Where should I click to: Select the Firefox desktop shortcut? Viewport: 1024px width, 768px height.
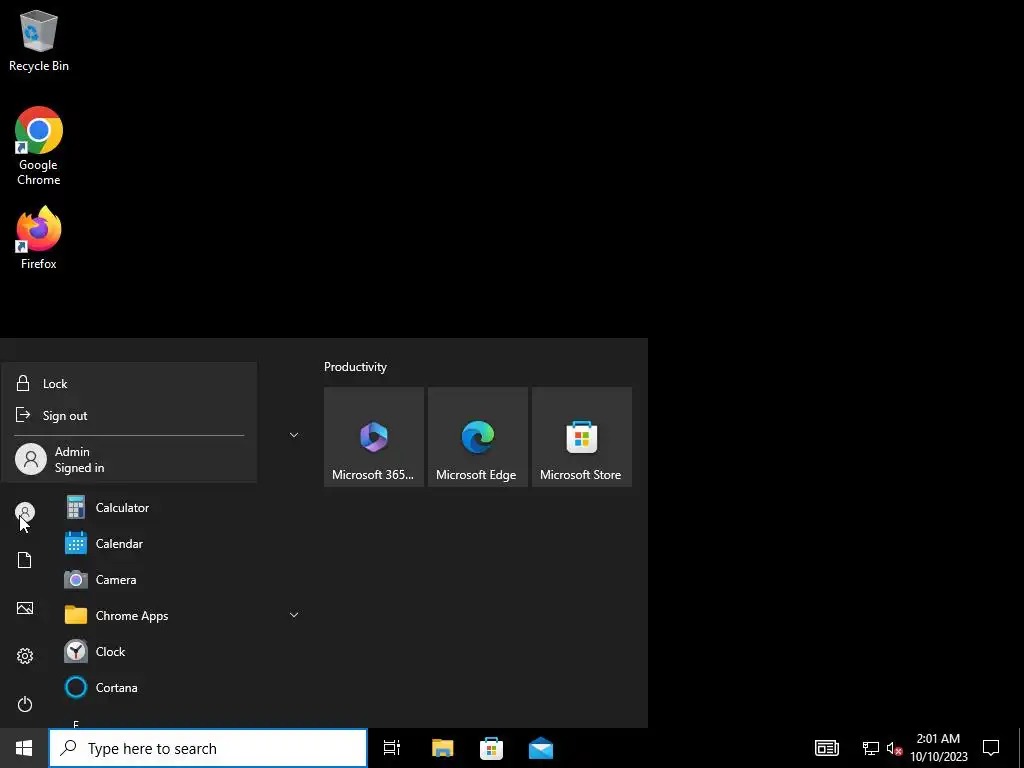[39, 238]
